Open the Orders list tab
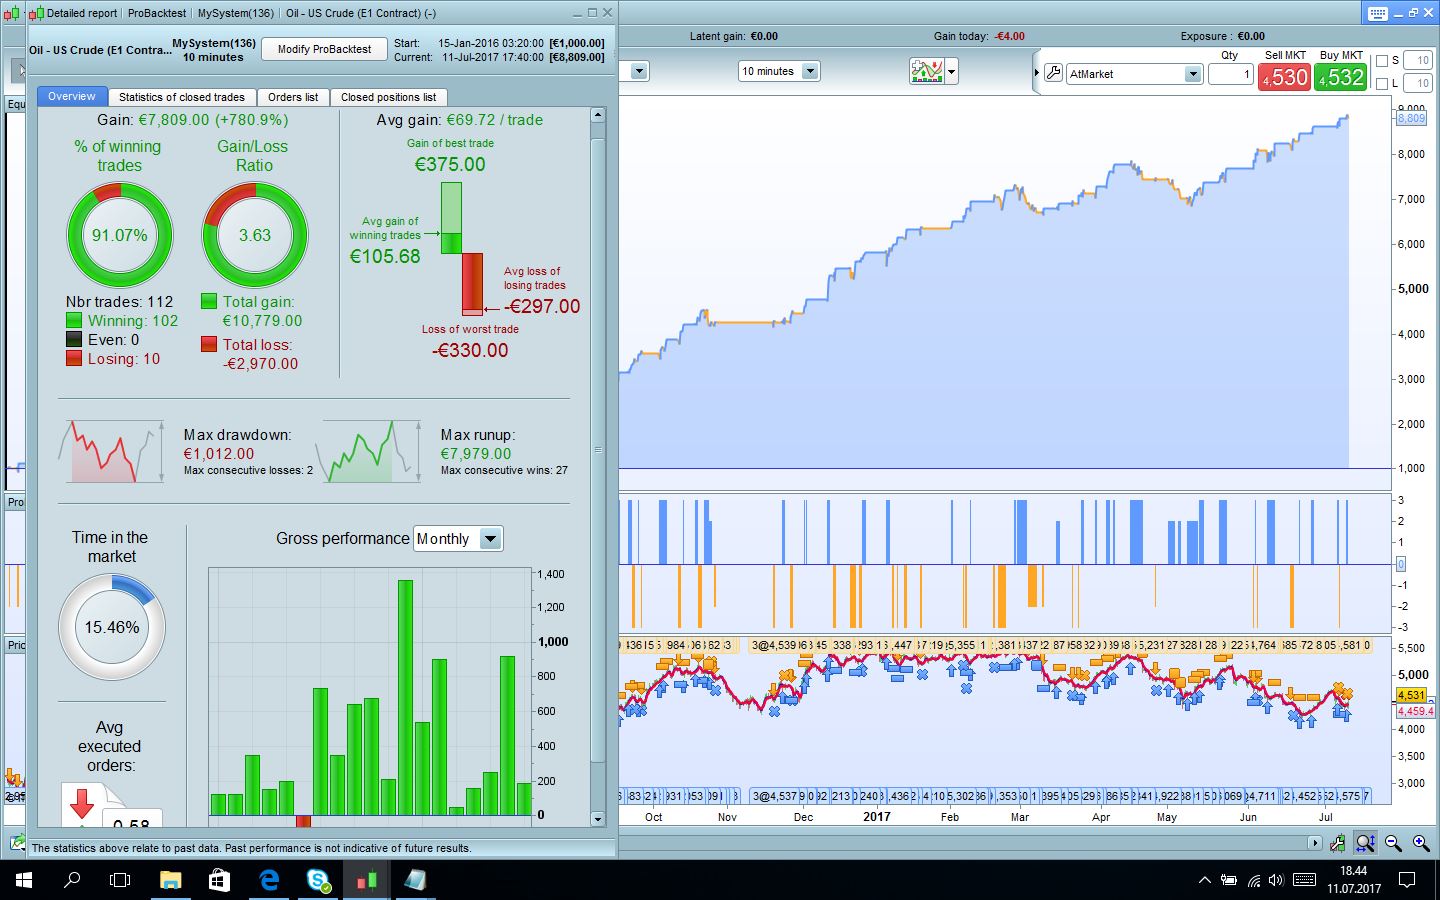Screen dimensions: 1440x900 click(293, 97)
